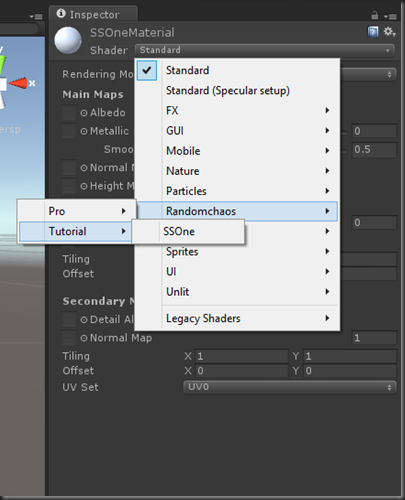Open the Inspector panel options menu icon
The image size is (405, 500).
[390, 16]
